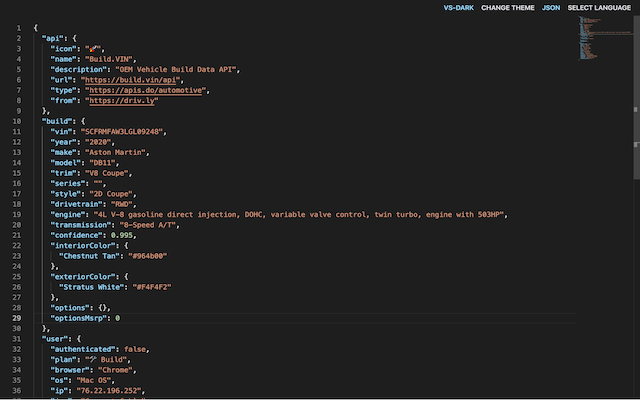Click line number 29 in the gutter

pyautogui.click(x=16, y=318)
